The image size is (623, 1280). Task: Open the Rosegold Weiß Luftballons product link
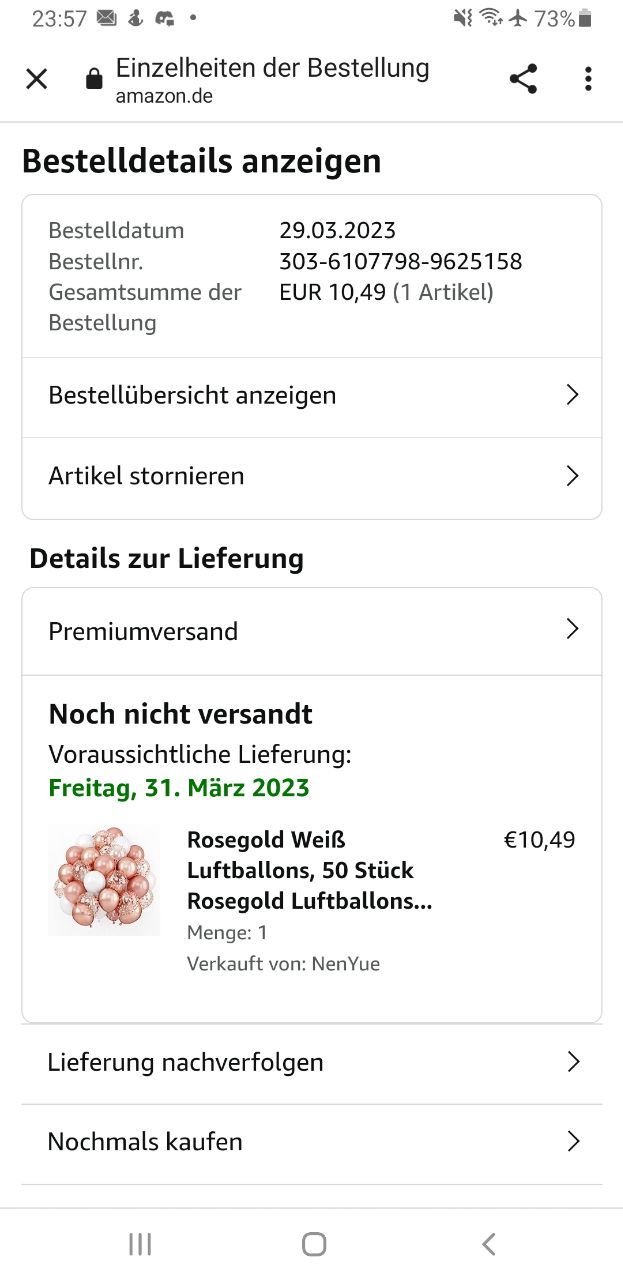click(309, 870)
